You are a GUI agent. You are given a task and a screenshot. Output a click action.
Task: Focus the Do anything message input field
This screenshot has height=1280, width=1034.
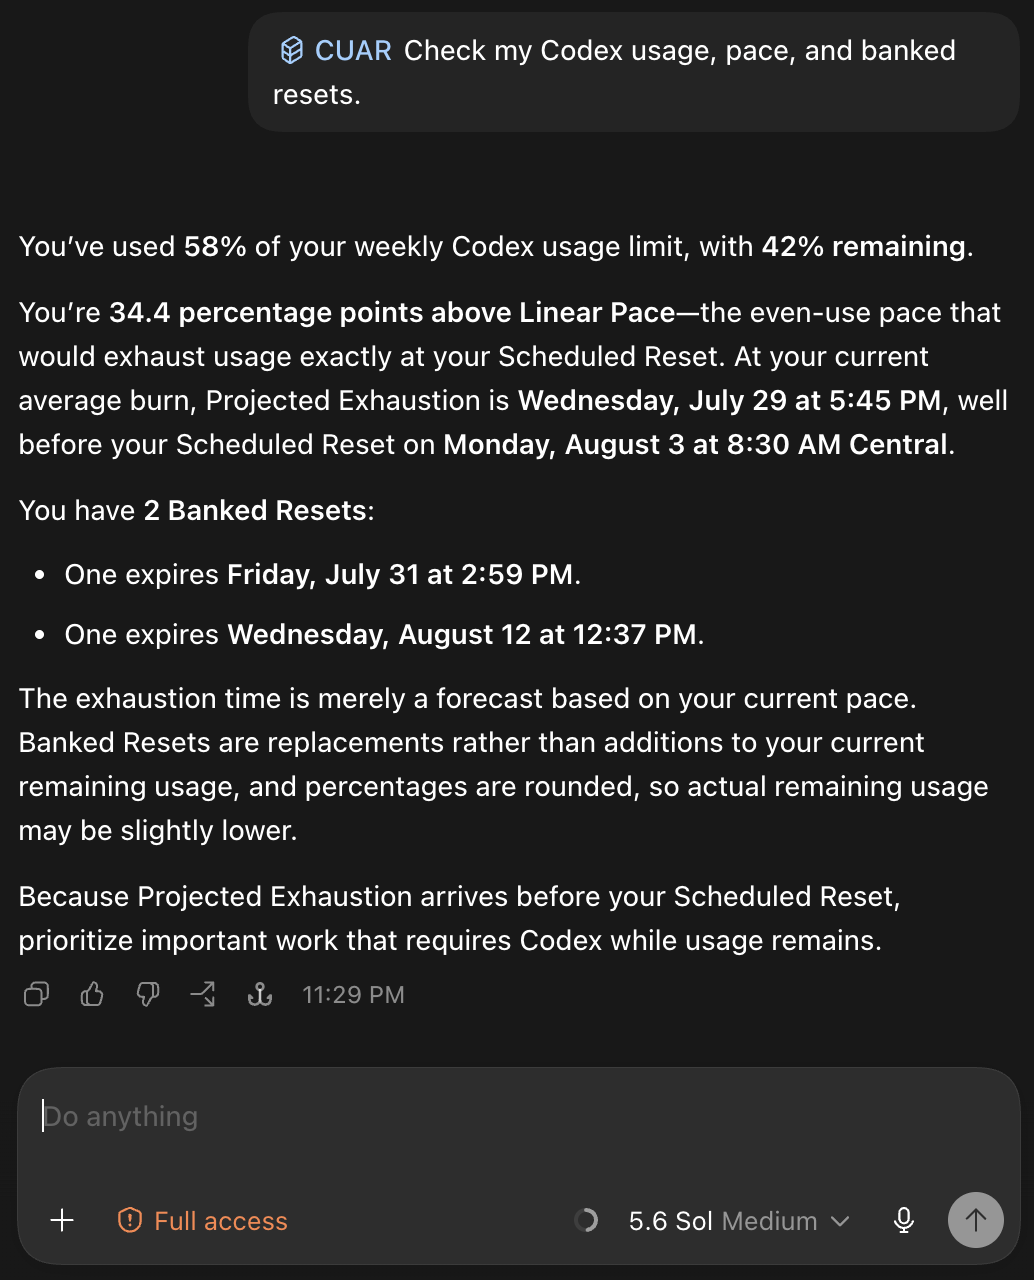518,1117
